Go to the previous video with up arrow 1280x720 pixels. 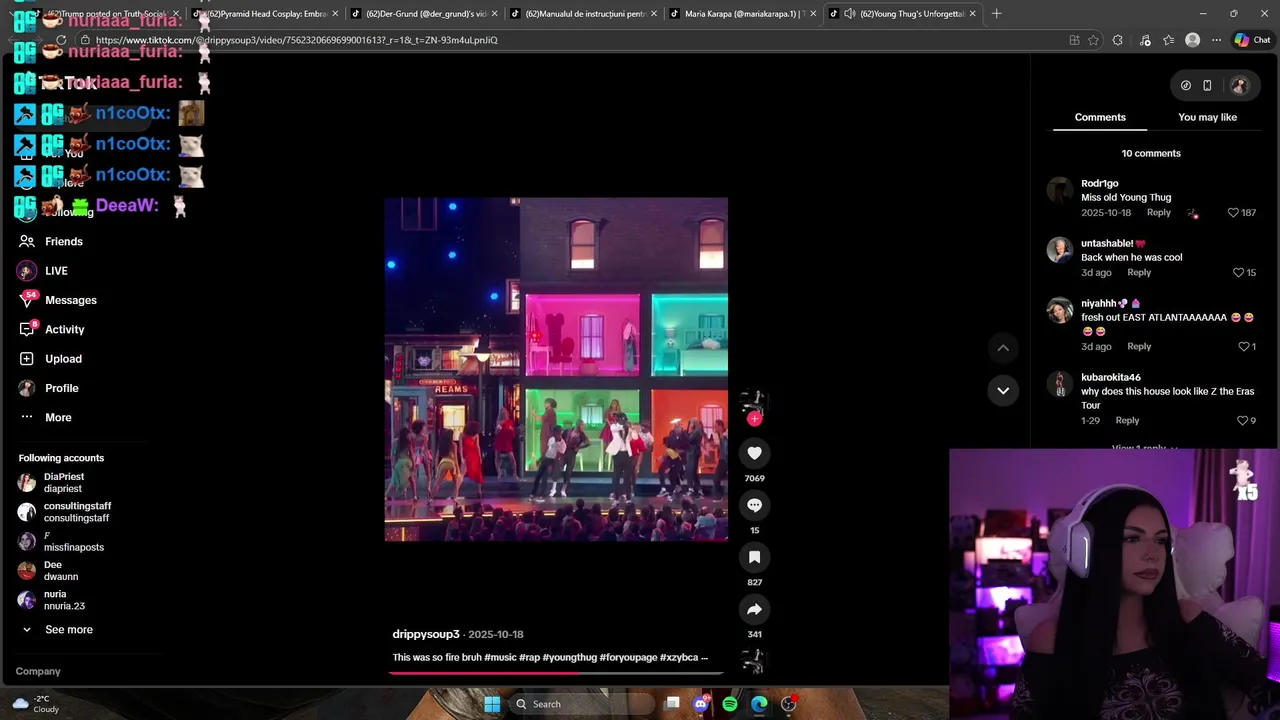[x=1003, y=347]
